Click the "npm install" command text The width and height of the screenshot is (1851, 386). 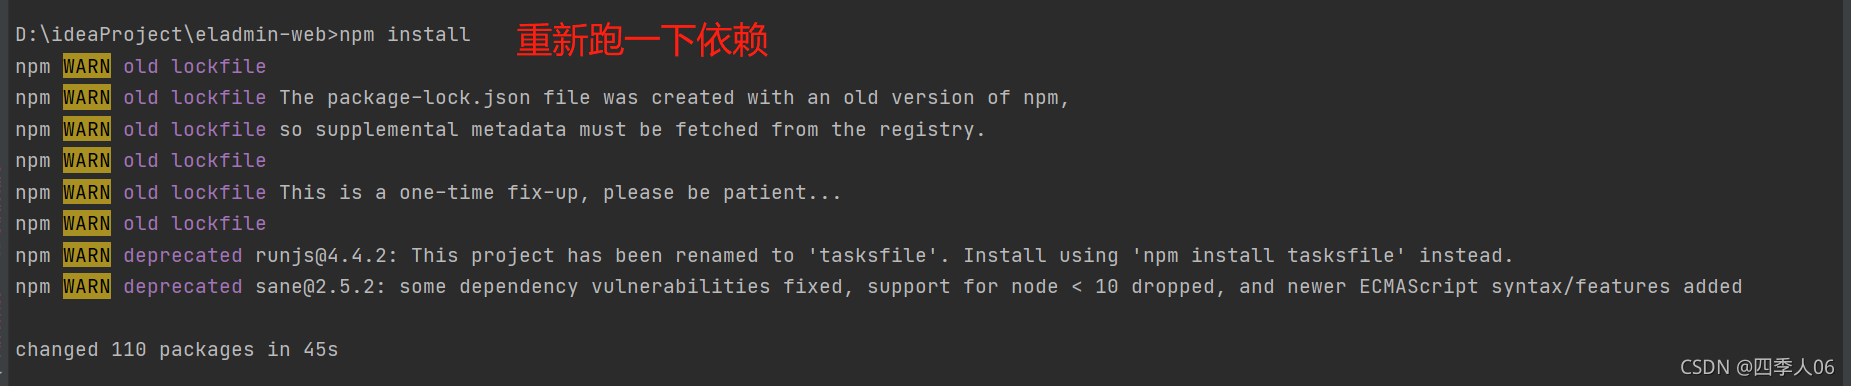pos(404,35)
